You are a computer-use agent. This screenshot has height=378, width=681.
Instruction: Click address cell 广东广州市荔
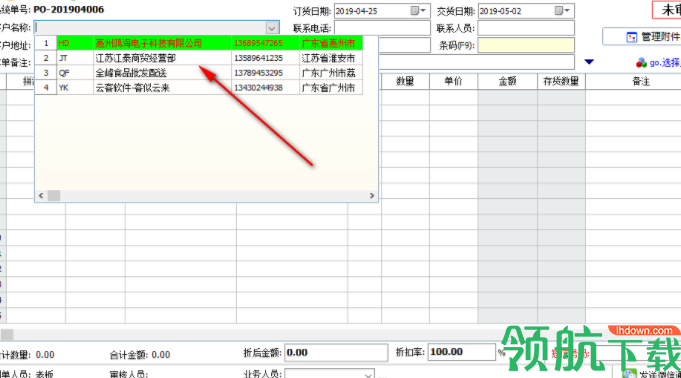click(x=331, y=73)
